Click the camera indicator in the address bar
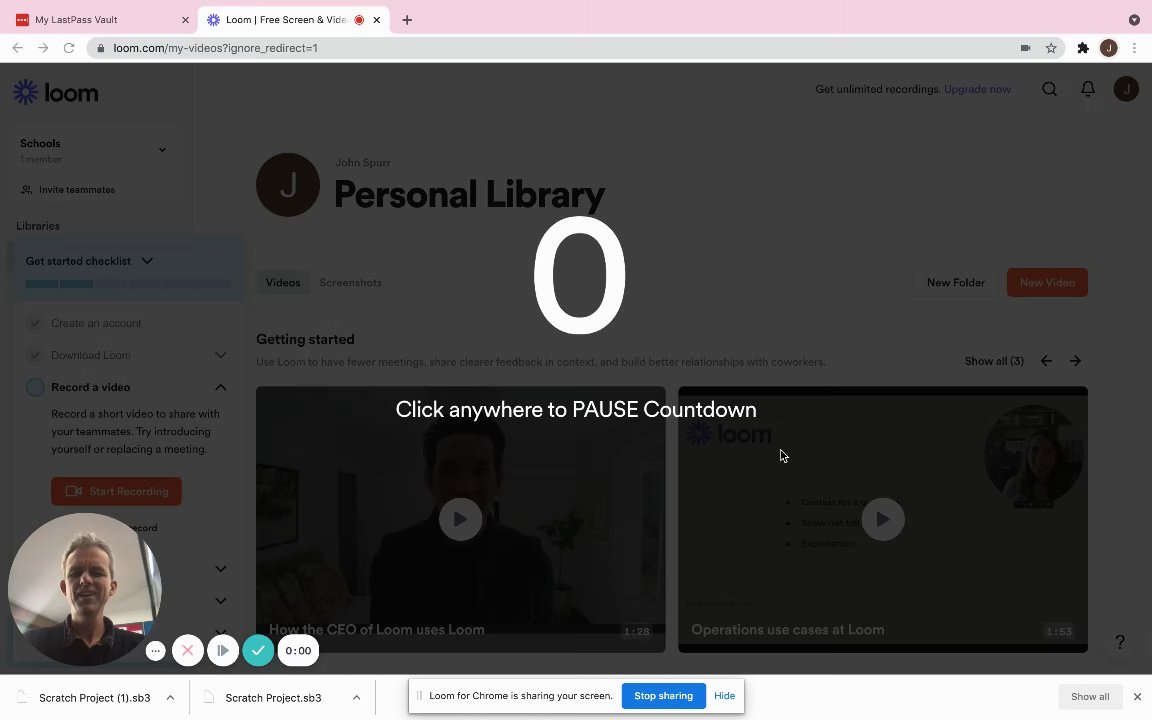The image size is (1152, 720). coord(1026,48)
